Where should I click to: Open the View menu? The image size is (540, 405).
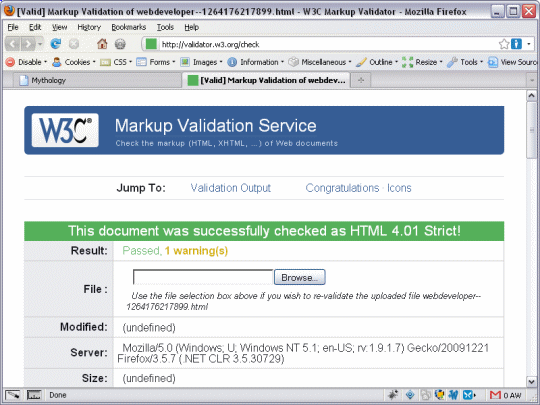(x=59, y=27)
